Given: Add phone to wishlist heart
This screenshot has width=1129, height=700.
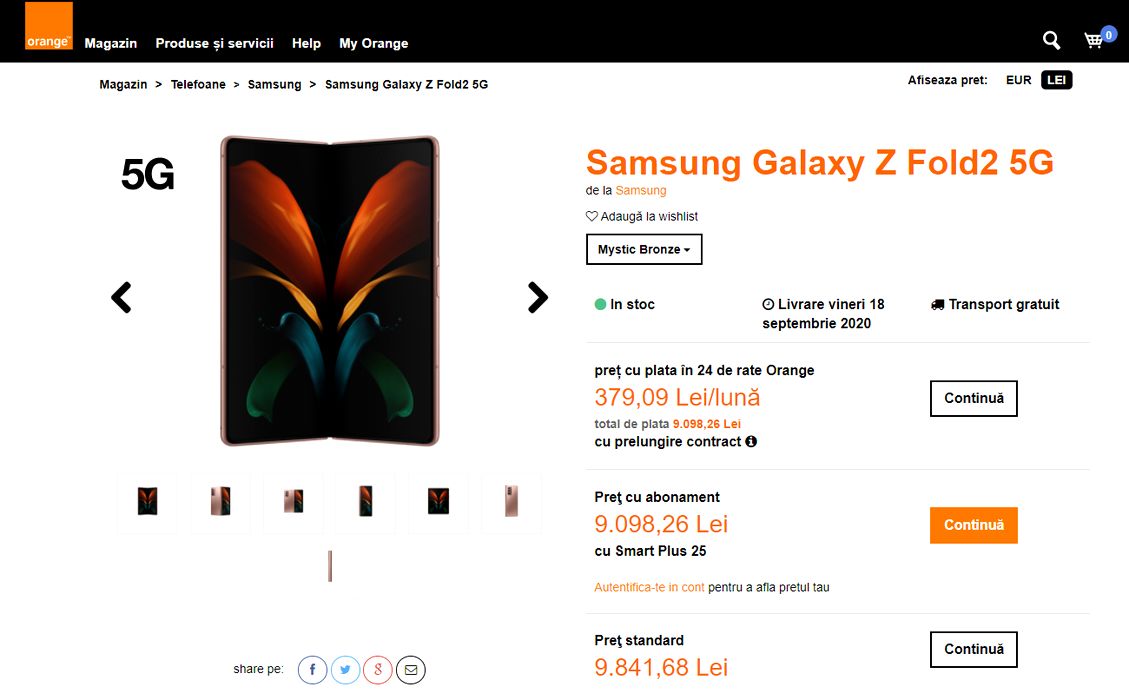Looking at the screenshot, I should [x=592, y=216].
